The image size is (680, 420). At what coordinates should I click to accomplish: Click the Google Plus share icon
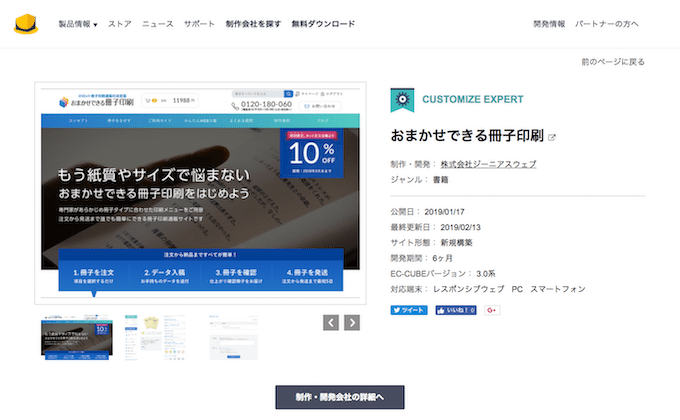[492, 310]
